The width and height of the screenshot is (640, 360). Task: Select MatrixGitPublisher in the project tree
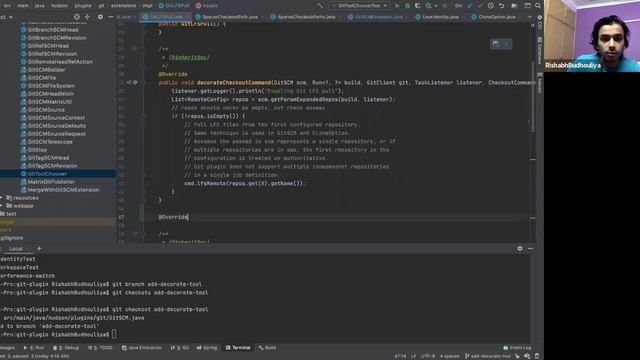(51, 182)
